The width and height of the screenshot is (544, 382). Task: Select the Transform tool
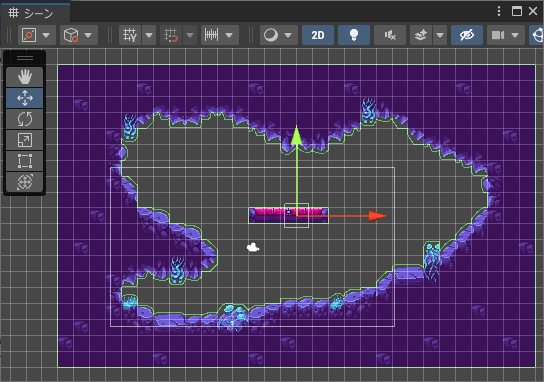point(25,182)
